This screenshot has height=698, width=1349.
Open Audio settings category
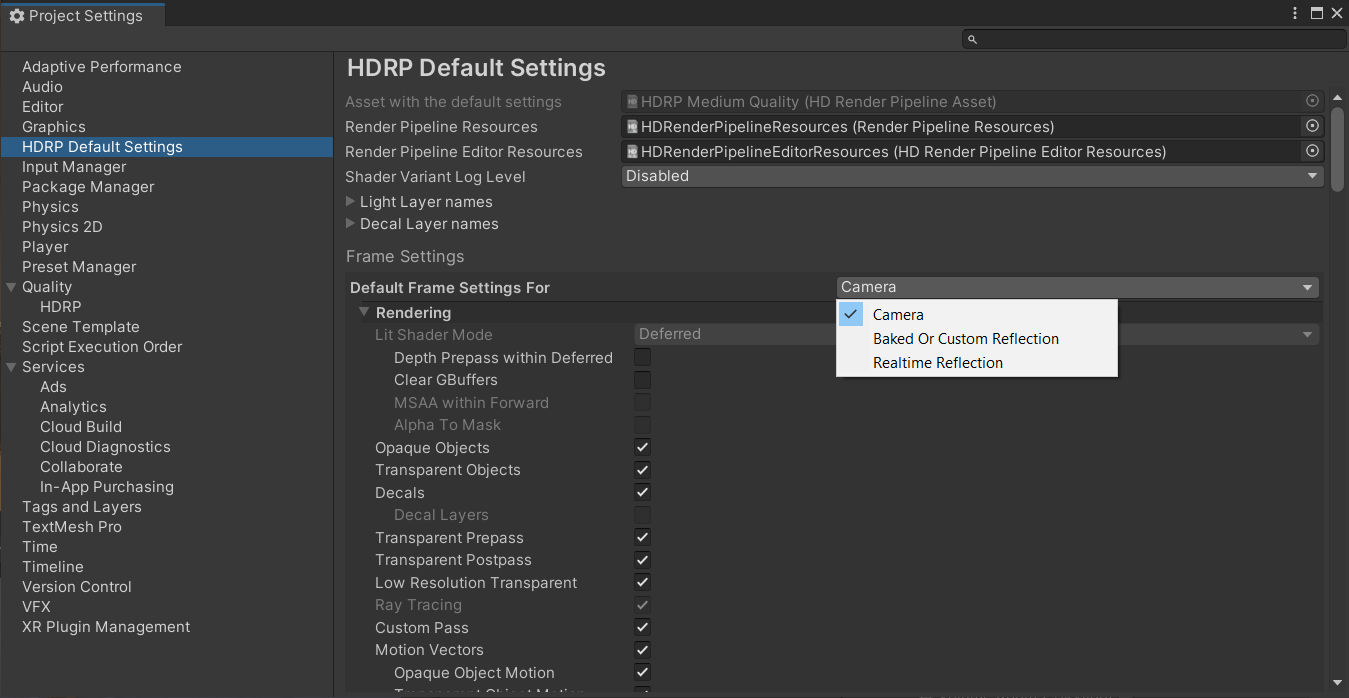(42, 87)
